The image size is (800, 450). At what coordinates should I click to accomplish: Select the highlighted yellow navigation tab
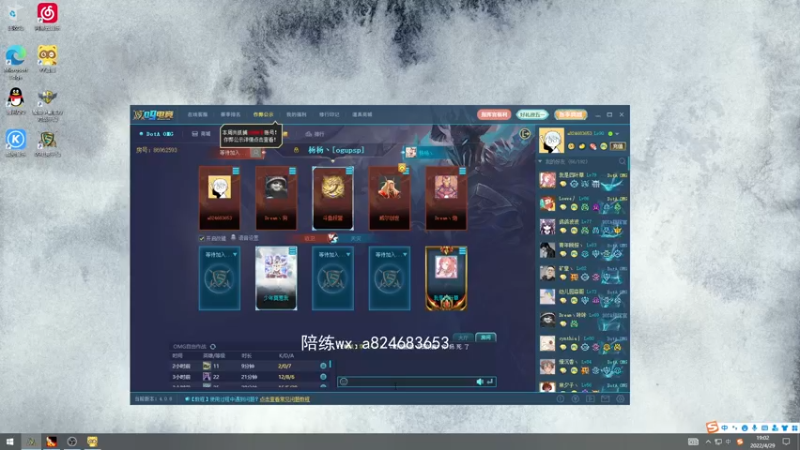[263, 115]
